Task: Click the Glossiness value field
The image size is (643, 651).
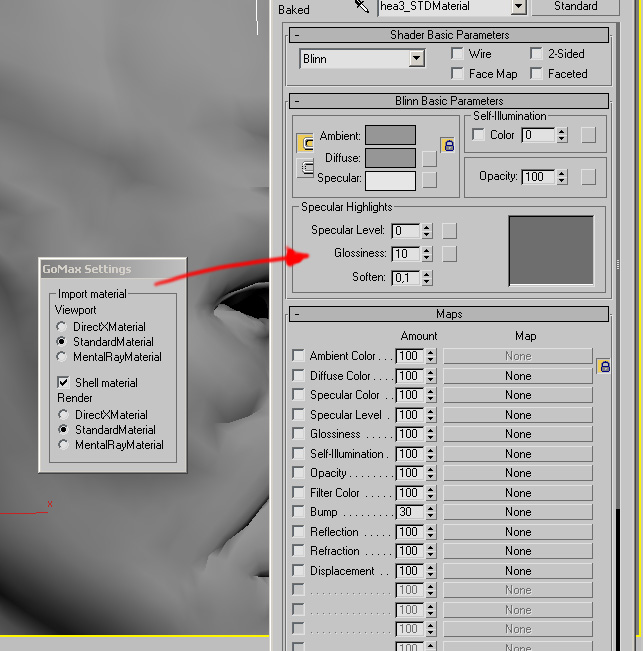Action: pyautogui.click(x=406, y=254)
